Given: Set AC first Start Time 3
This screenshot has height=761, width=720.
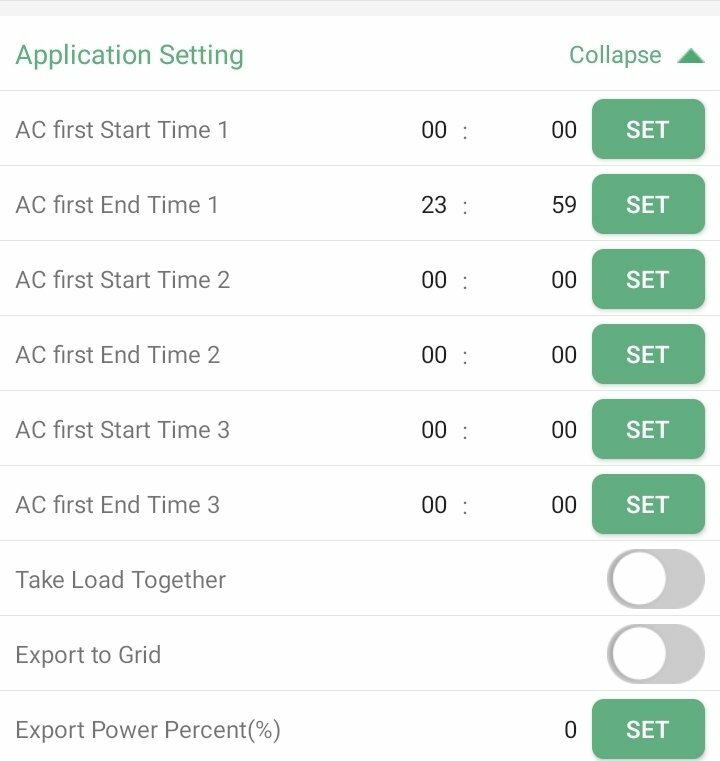Looking at the screenshot, I should tap(648, 429).
